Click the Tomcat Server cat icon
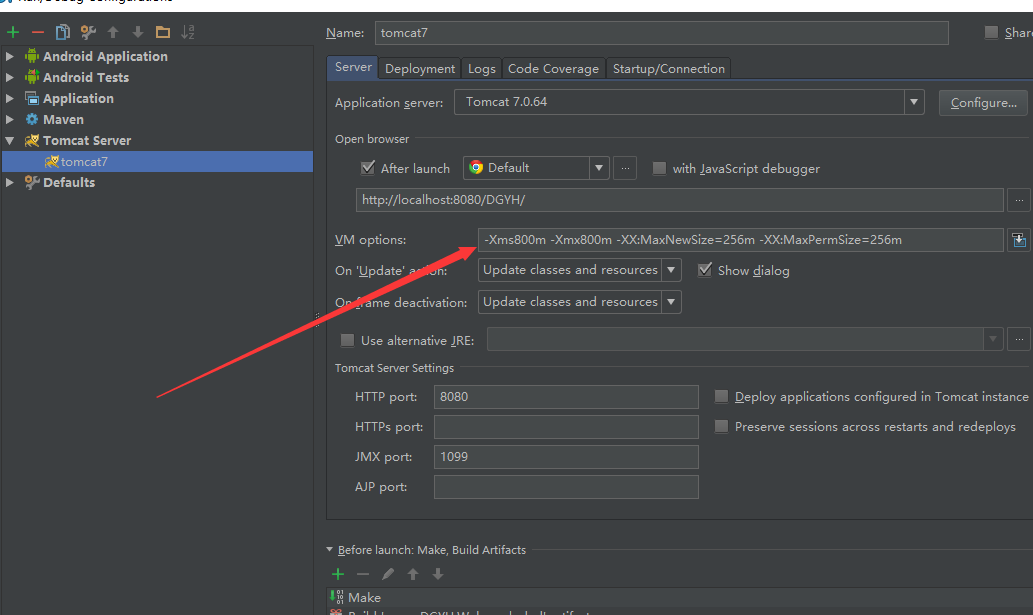The image size is (1033, 615). (x=32, y=140)
